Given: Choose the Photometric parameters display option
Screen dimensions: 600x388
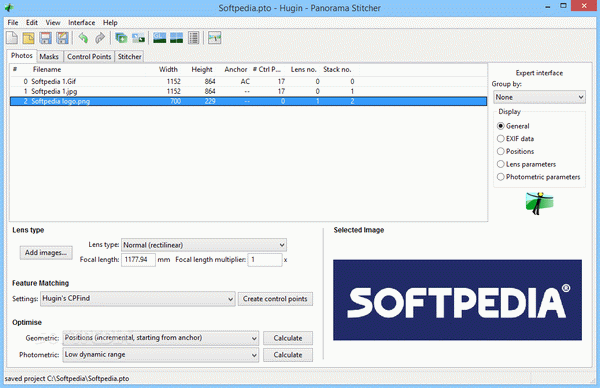Looking at the screenshot, I should pyautogui.click(x=500, y=177).
